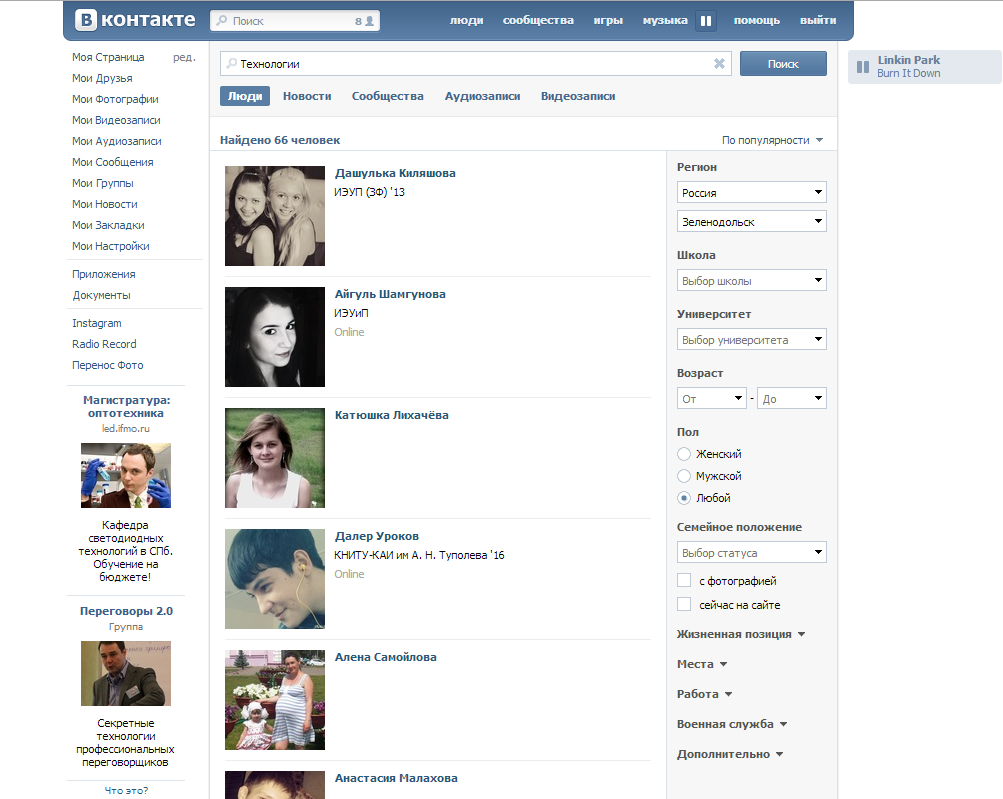Open 'По популярности' sort dropdown
1003x799 pixels.
tap(772, 140)
